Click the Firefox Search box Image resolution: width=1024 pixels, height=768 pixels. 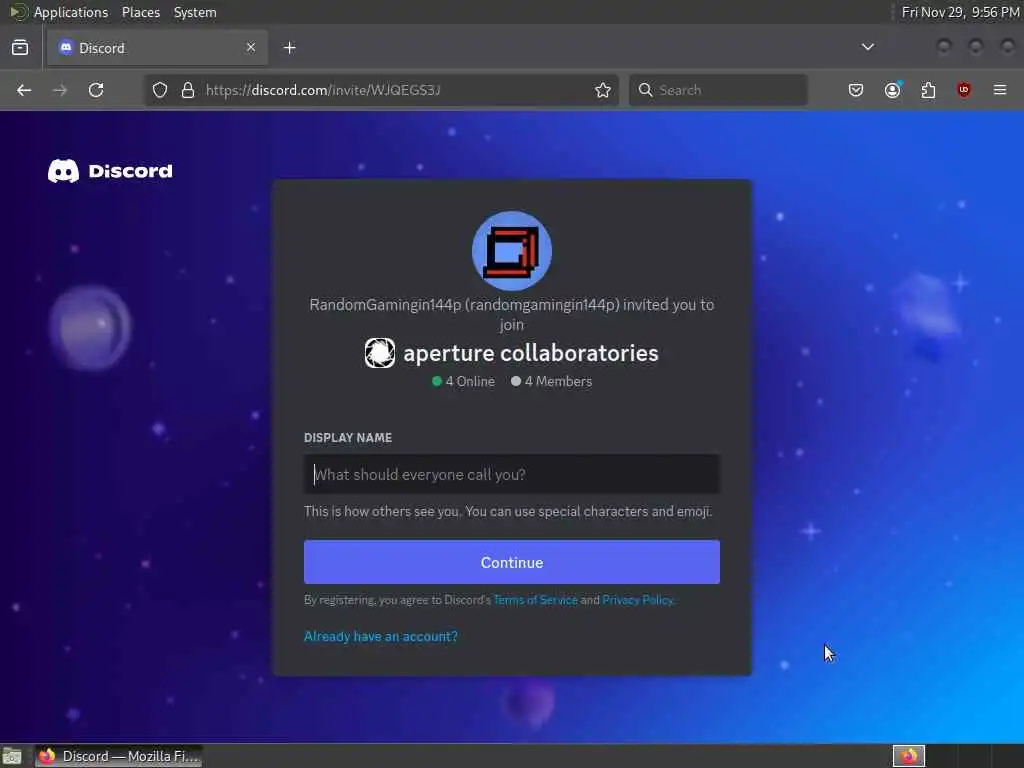pyautogui.click(x=718, y=90)
